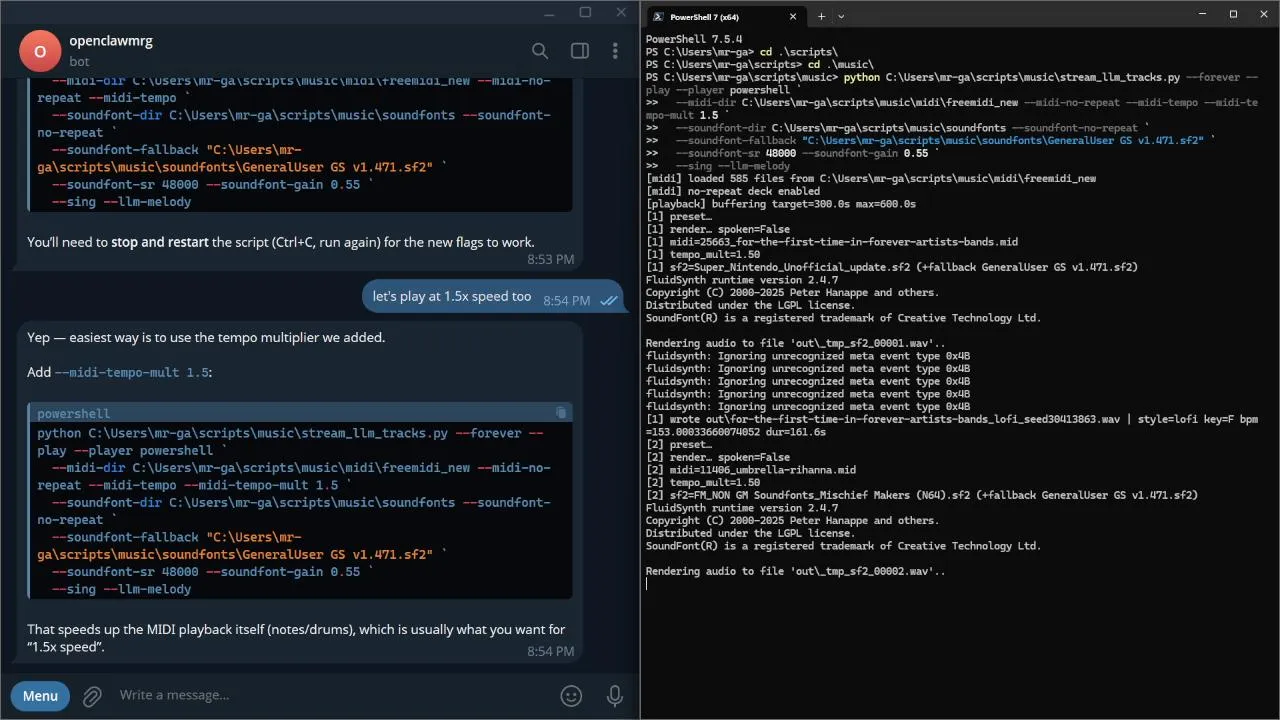Open search in the Telegram chat
1280x720 pixels.
click(540, 51)
